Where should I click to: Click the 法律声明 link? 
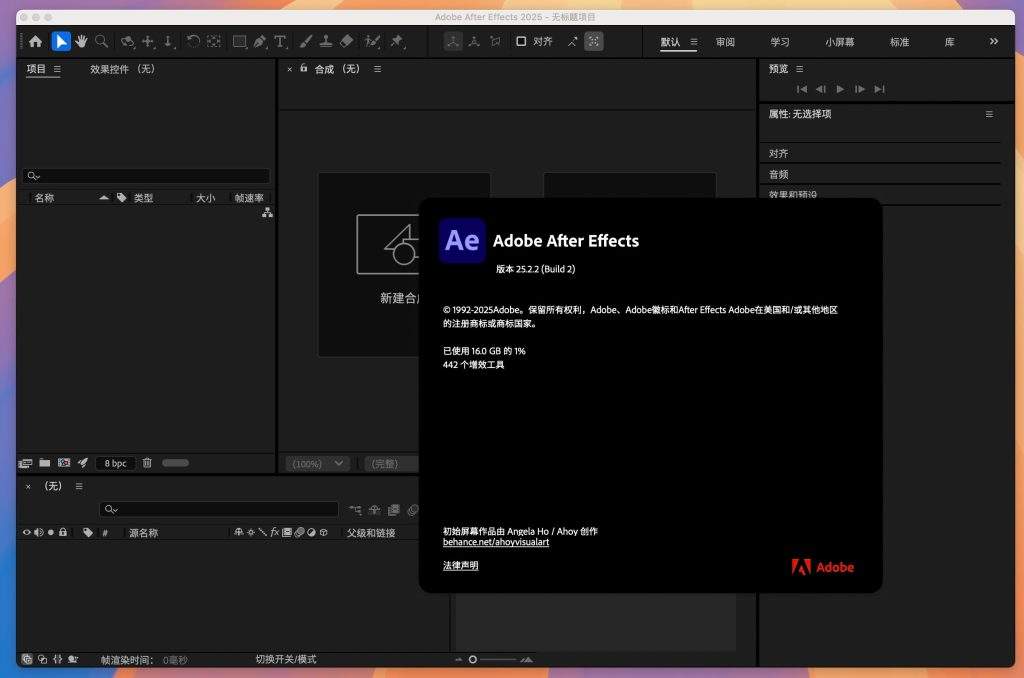(x=460, y=566)
